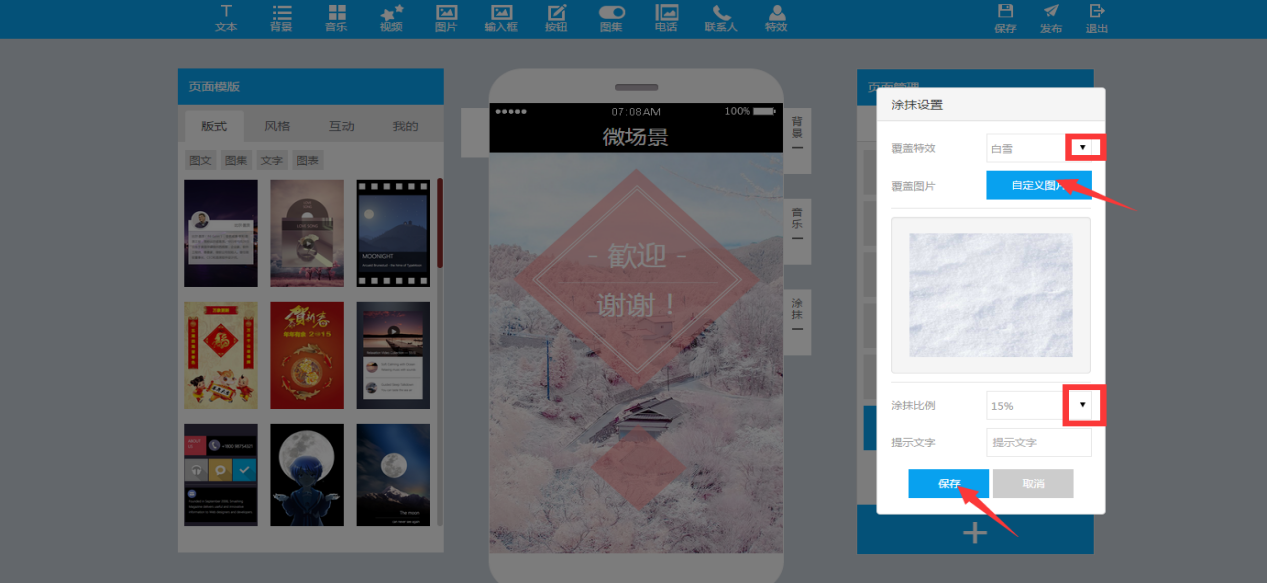
Task: Select the 文本 text tool icon
Action: pyautogui.click(x=226, y=17)
